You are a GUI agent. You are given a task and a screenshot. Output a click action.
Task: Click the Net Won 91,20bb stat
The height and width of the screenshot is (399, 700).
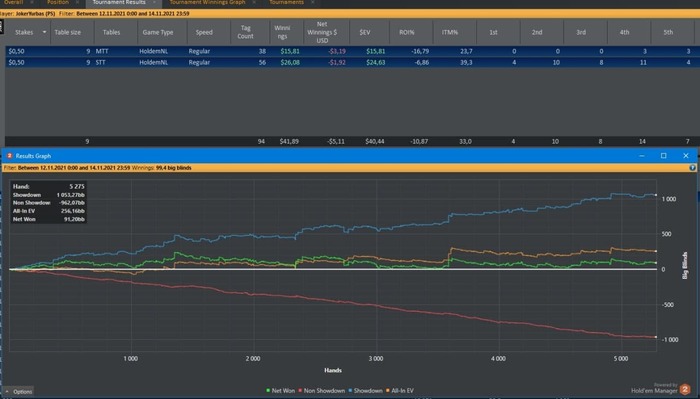pyautogui.click(x=48, y=220)
